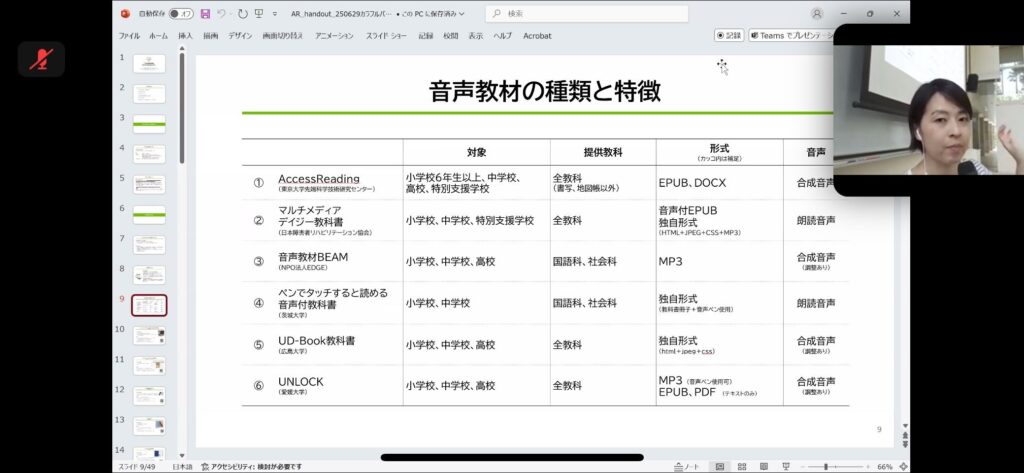Open the 表示 ribbon tab
1024x473 pixels.
(x=475, y=36)
